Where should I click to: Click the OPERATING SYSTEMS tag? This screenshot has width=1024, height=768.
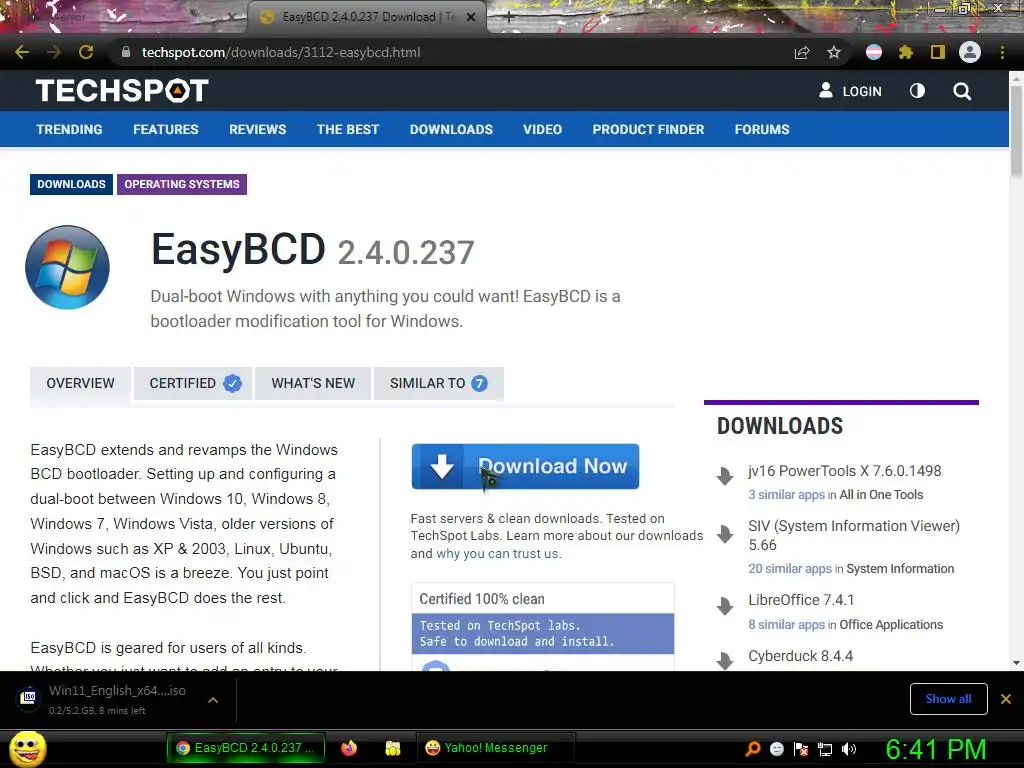pyautogui.click(x=182, y=184)
